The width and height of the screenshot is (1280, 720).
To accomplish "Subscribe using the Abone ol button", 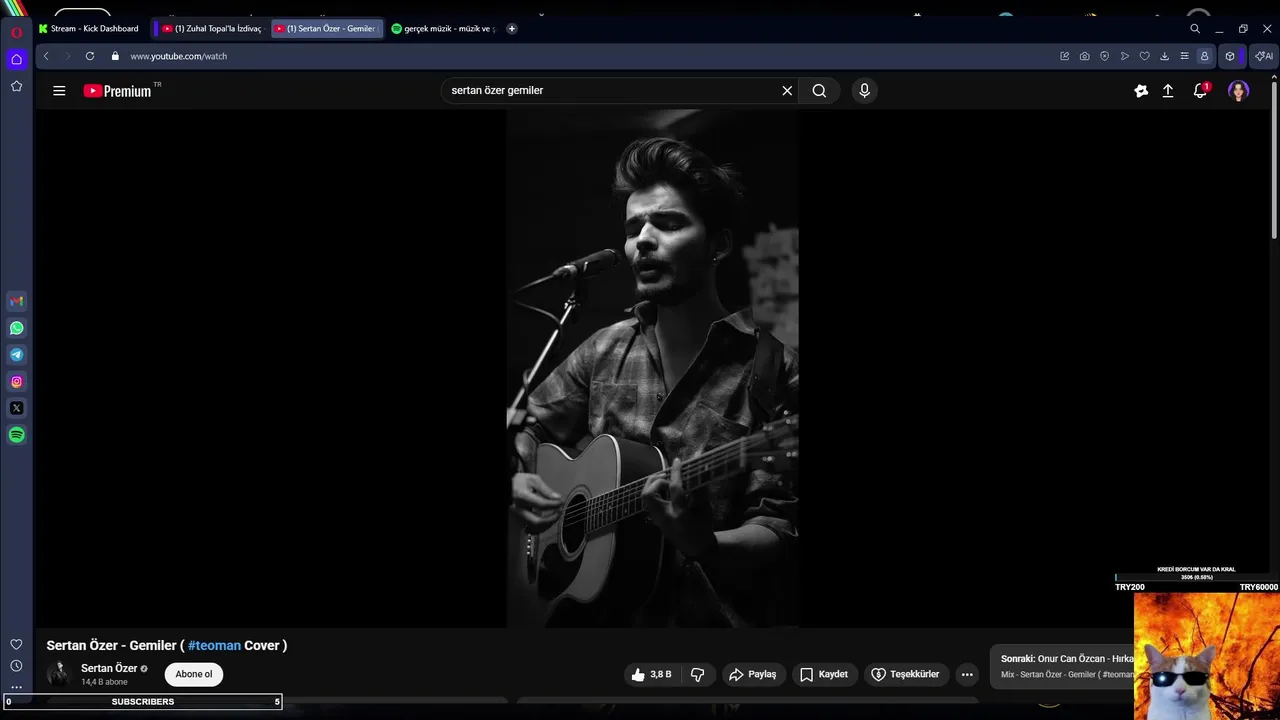I will 194,675.
